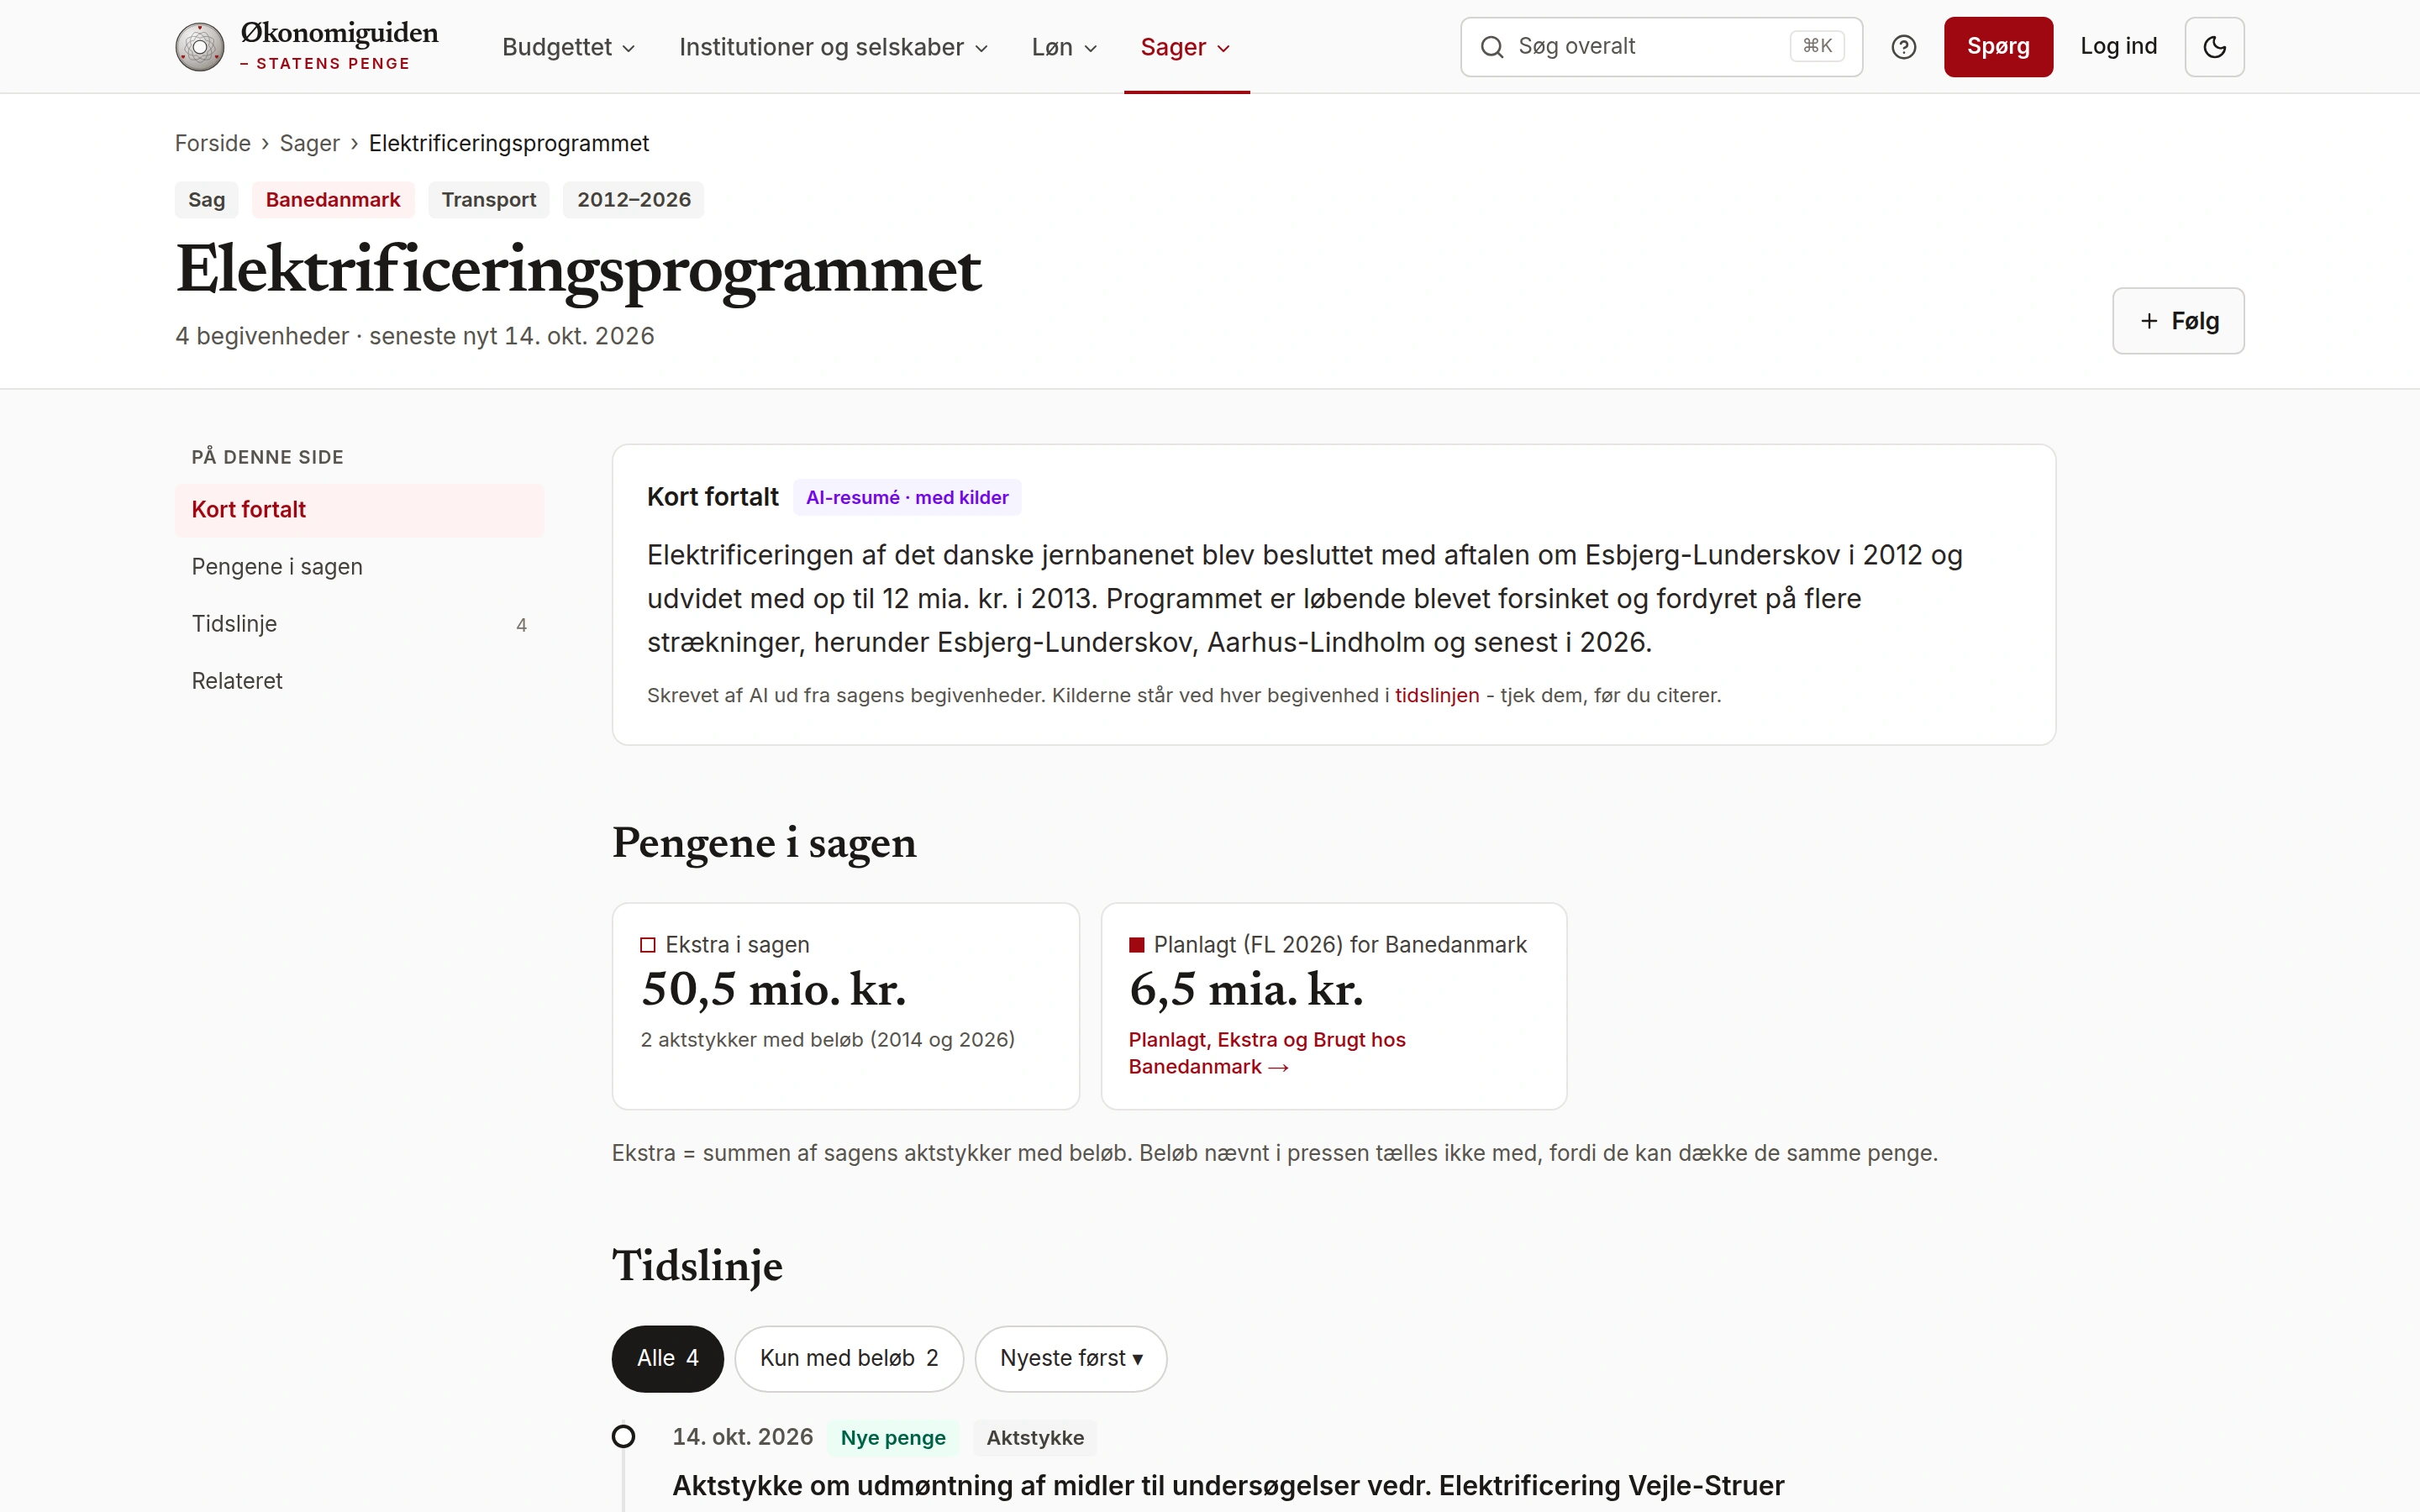Viewport: 2420px width, 1512px height.
Task: Open the tidslinjen link in summary
Action: (x=1436, y=695)
